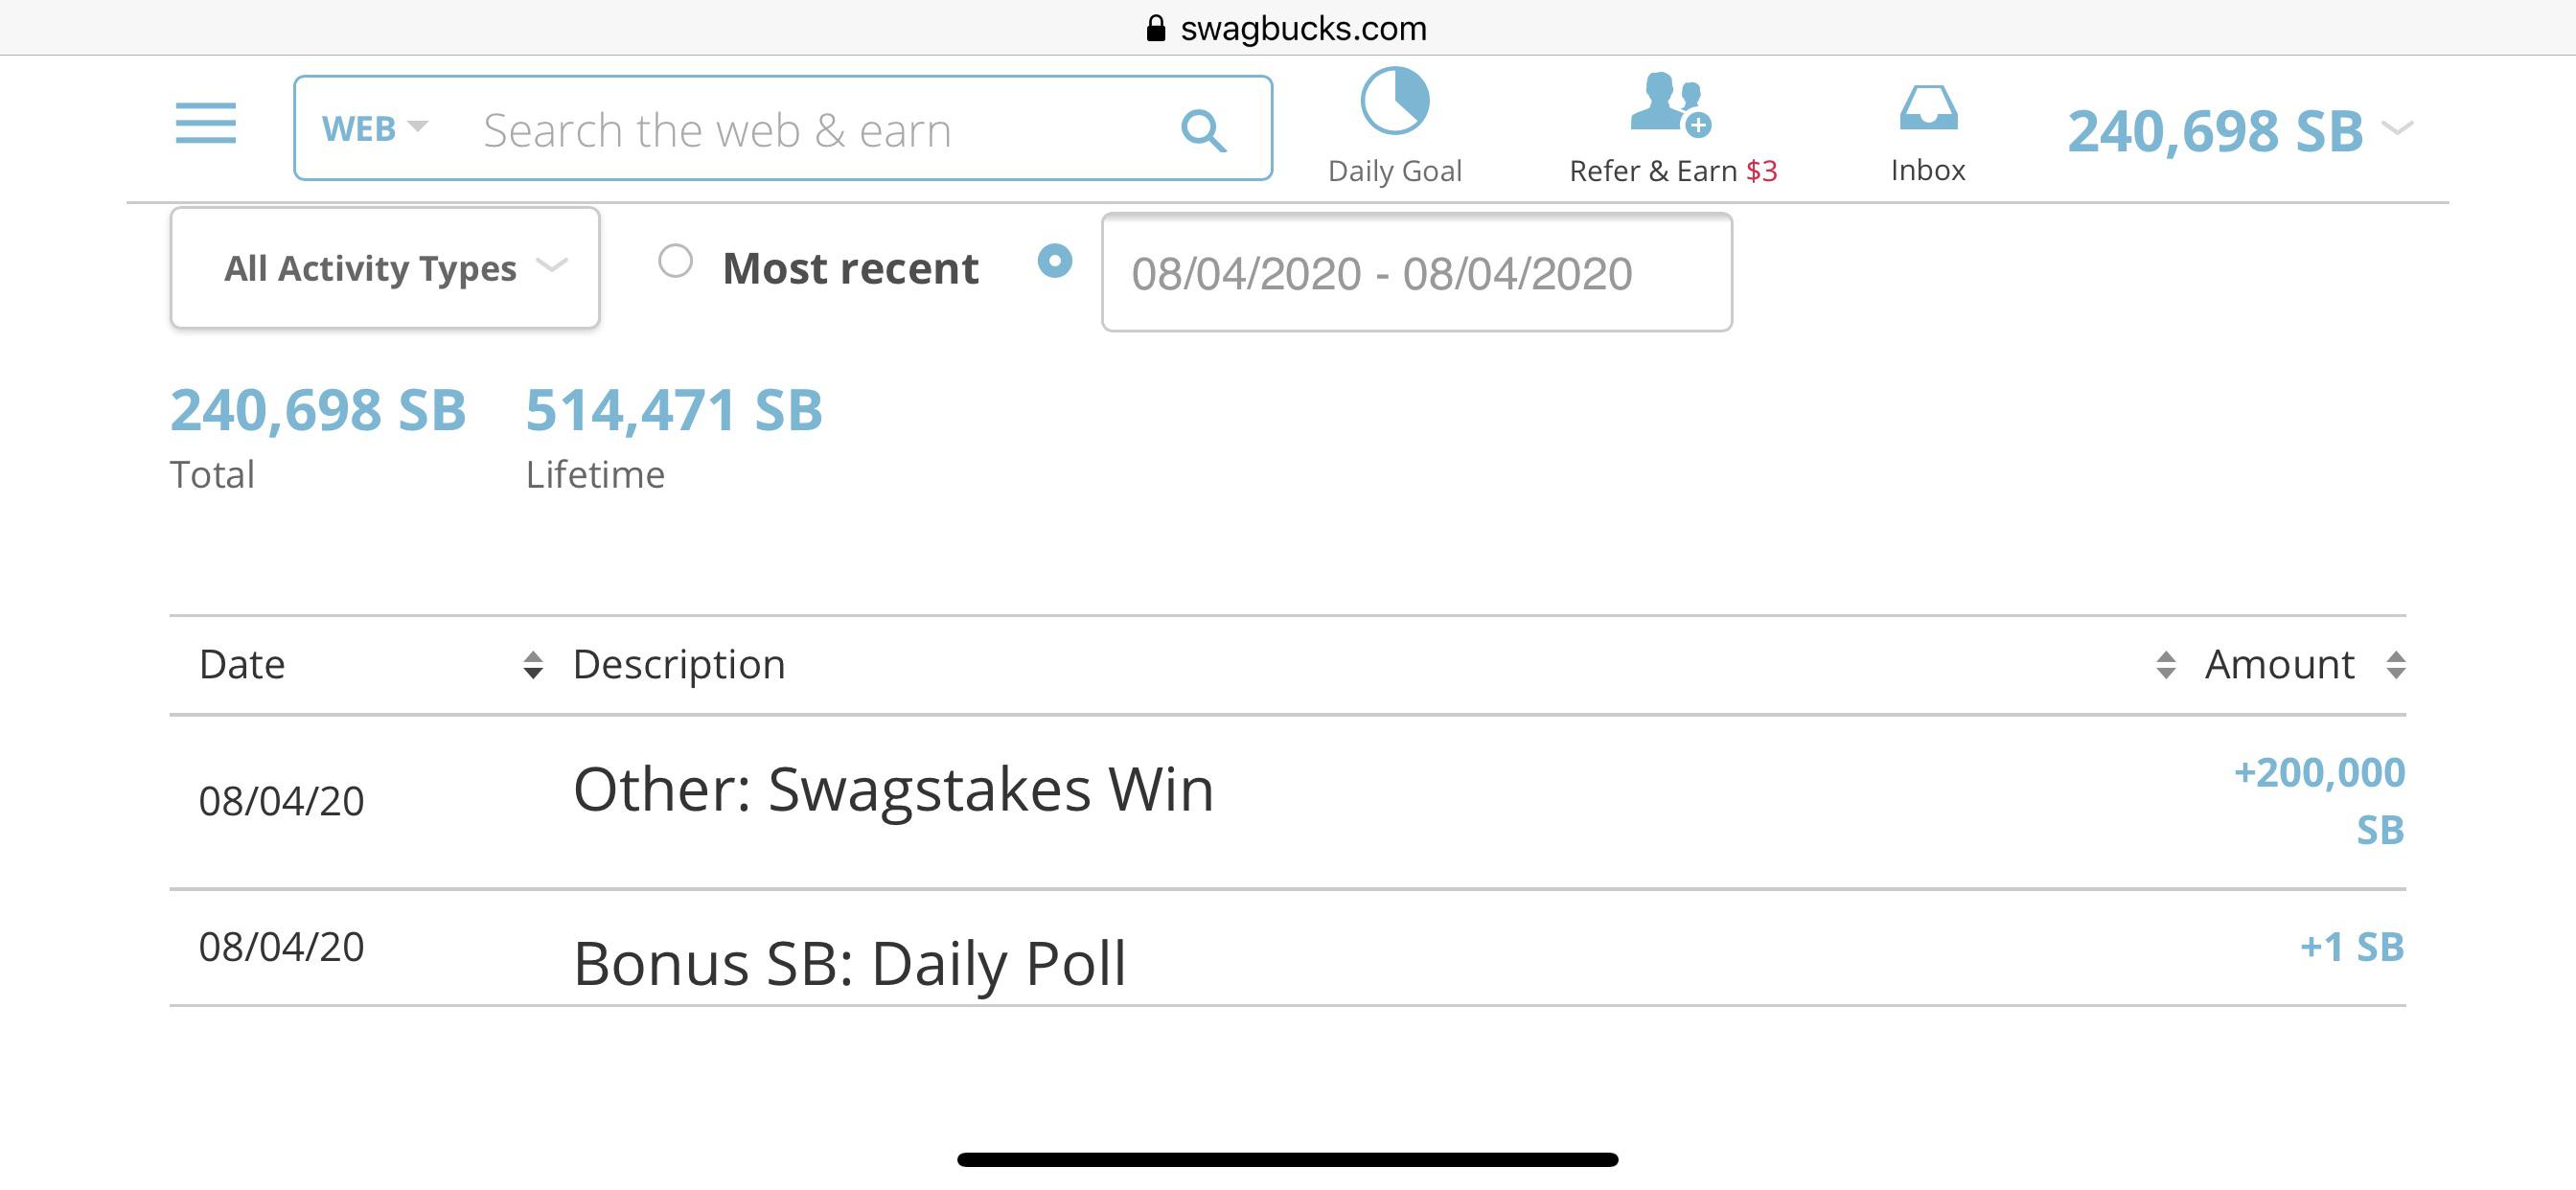Open the All Activity Types dropdown
Screen dimensions: 2576x1190
384,267
